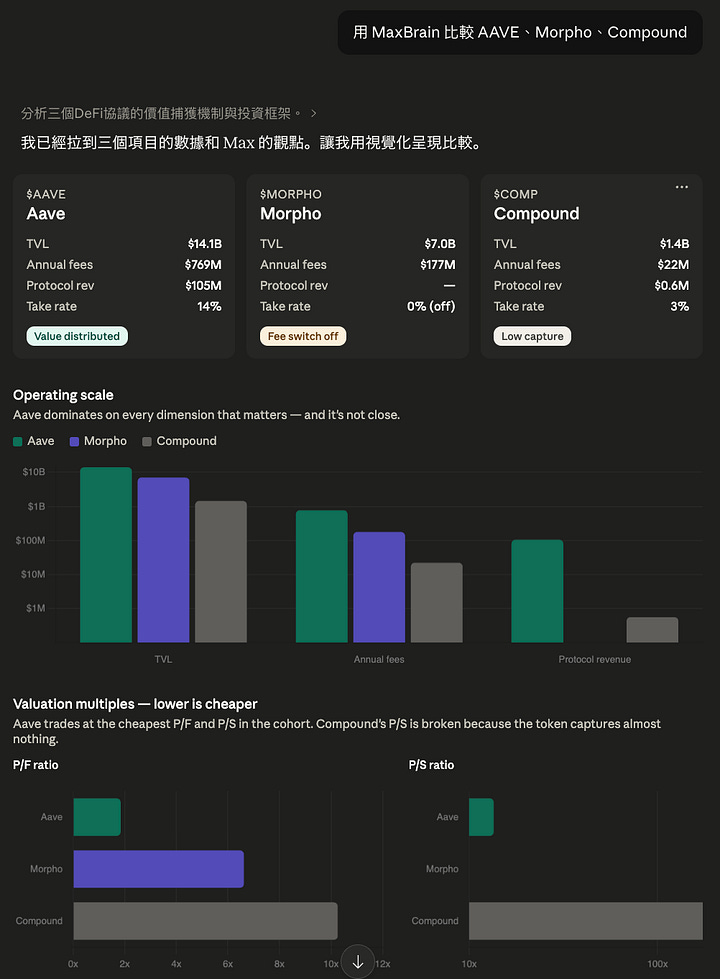720x979 pixels.
Task: Click the Value distributed badge
Action: click(x=77, y=336)
